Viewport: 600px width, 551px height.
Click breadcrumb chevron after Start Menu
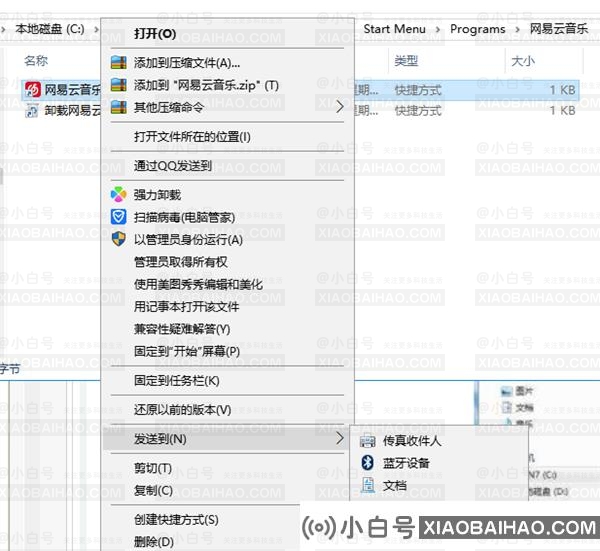438,29
